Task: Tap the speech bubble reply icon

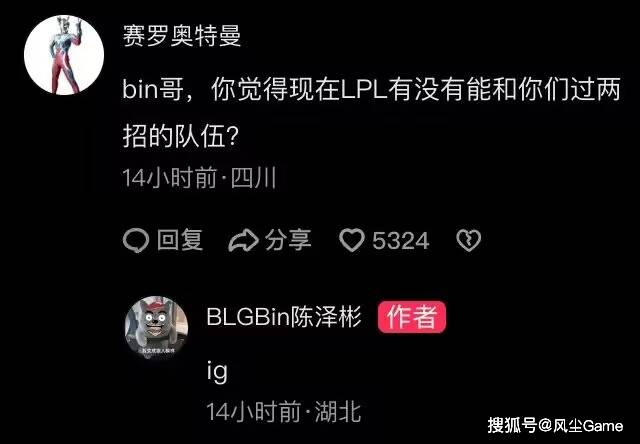Action: click(136, 240)
